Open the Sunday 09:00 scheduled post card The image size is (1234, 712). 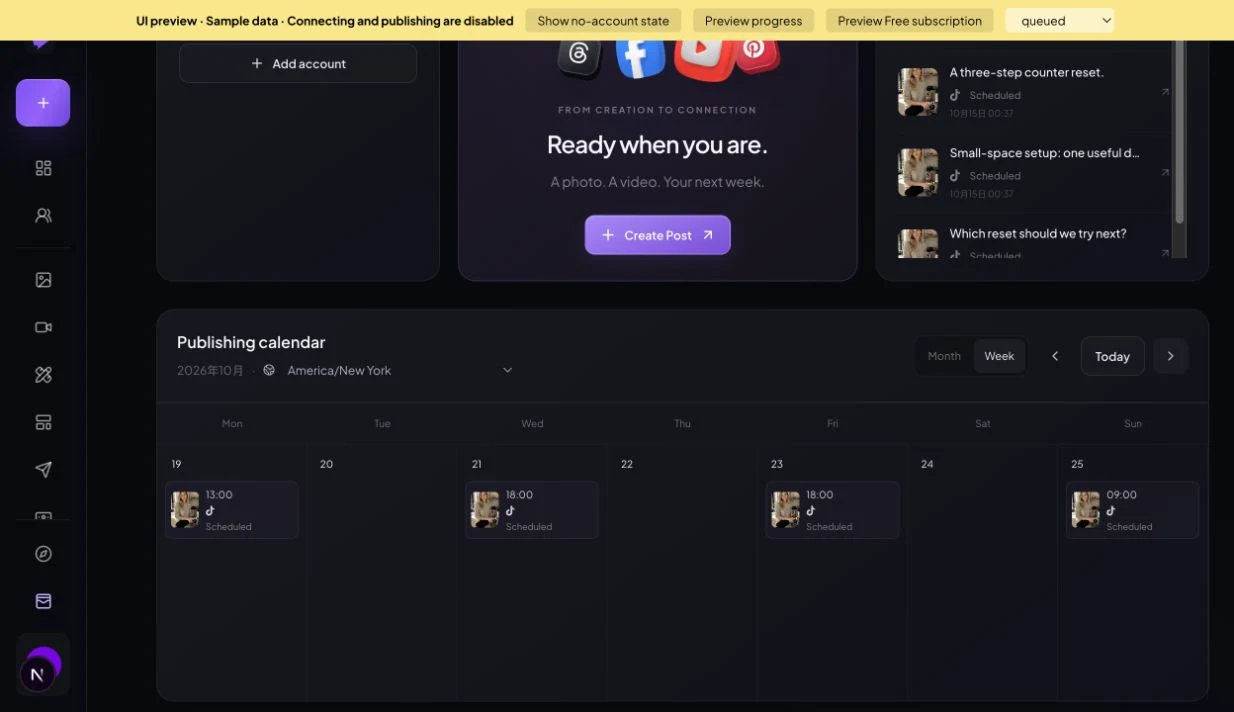(1132, 510)
